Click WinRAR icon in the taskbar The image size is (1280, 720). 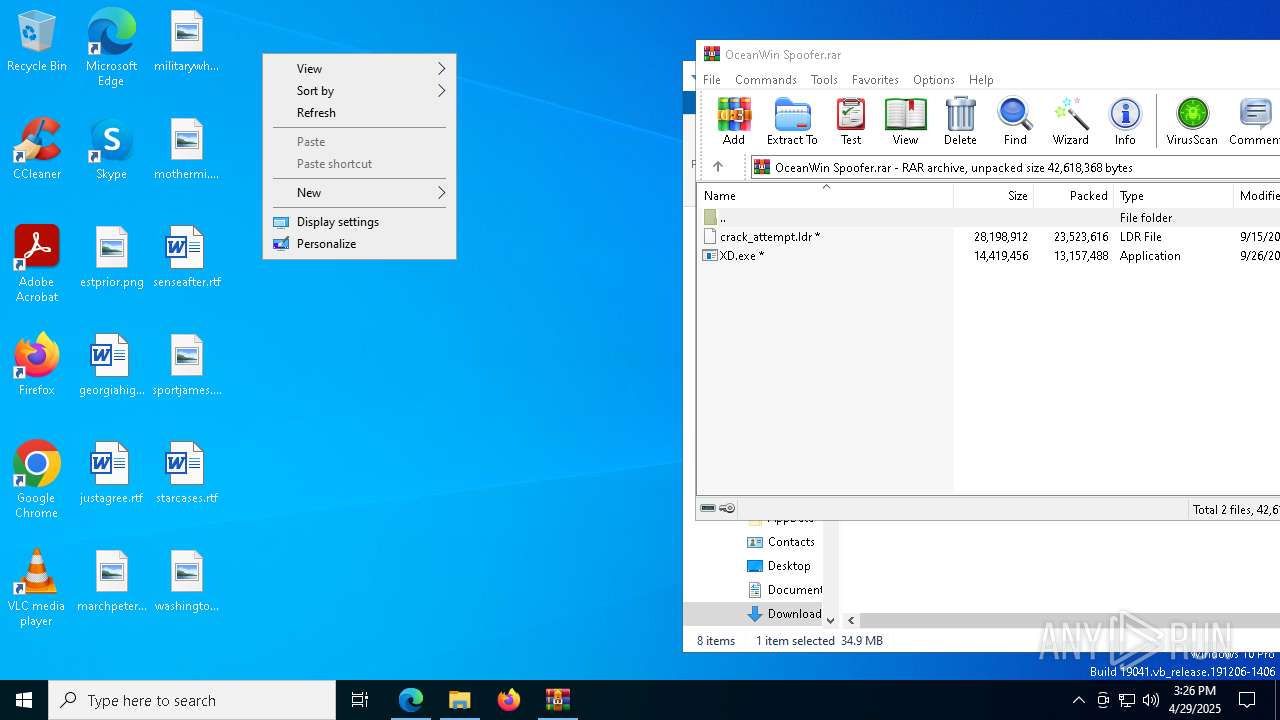click(558, 700)
